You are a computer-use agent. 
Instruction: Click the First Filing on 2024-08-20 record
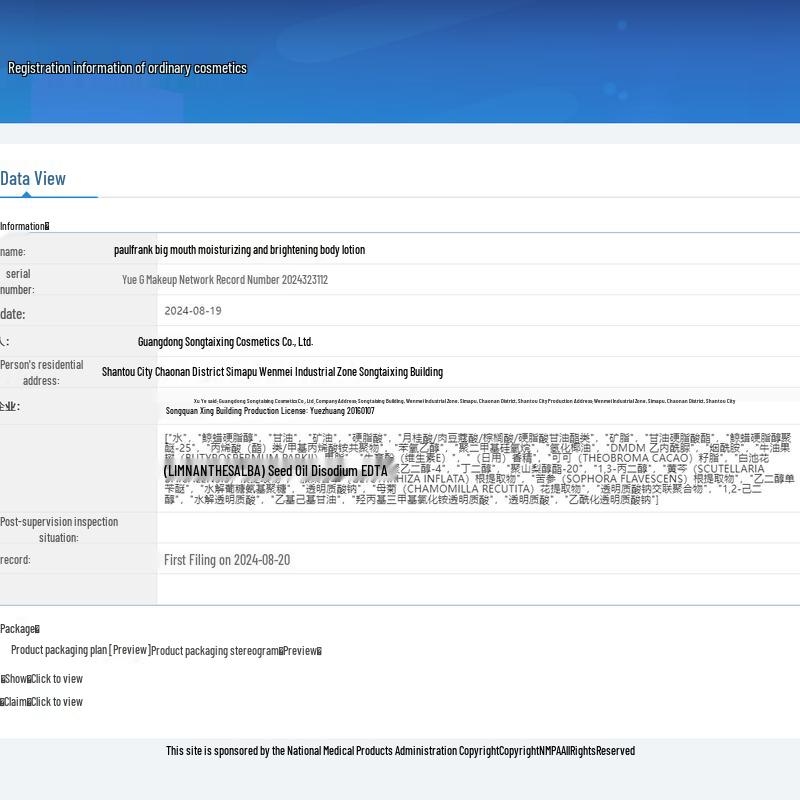coord(227,560)
